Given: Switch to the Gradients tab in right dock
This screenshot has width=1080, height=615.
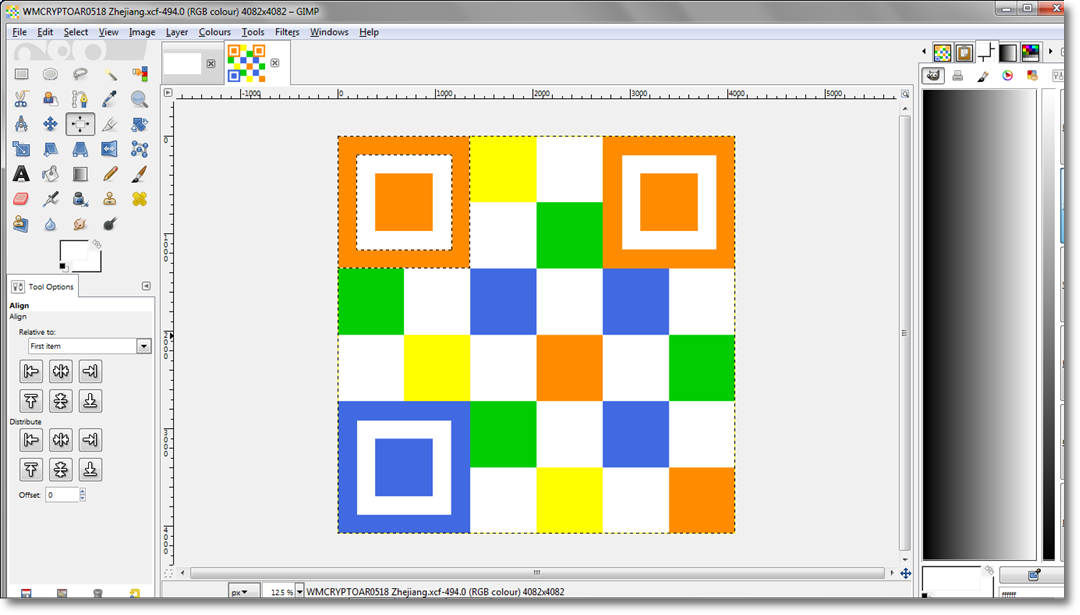Looking at the screenshot, I should (x=1008, y=52).
